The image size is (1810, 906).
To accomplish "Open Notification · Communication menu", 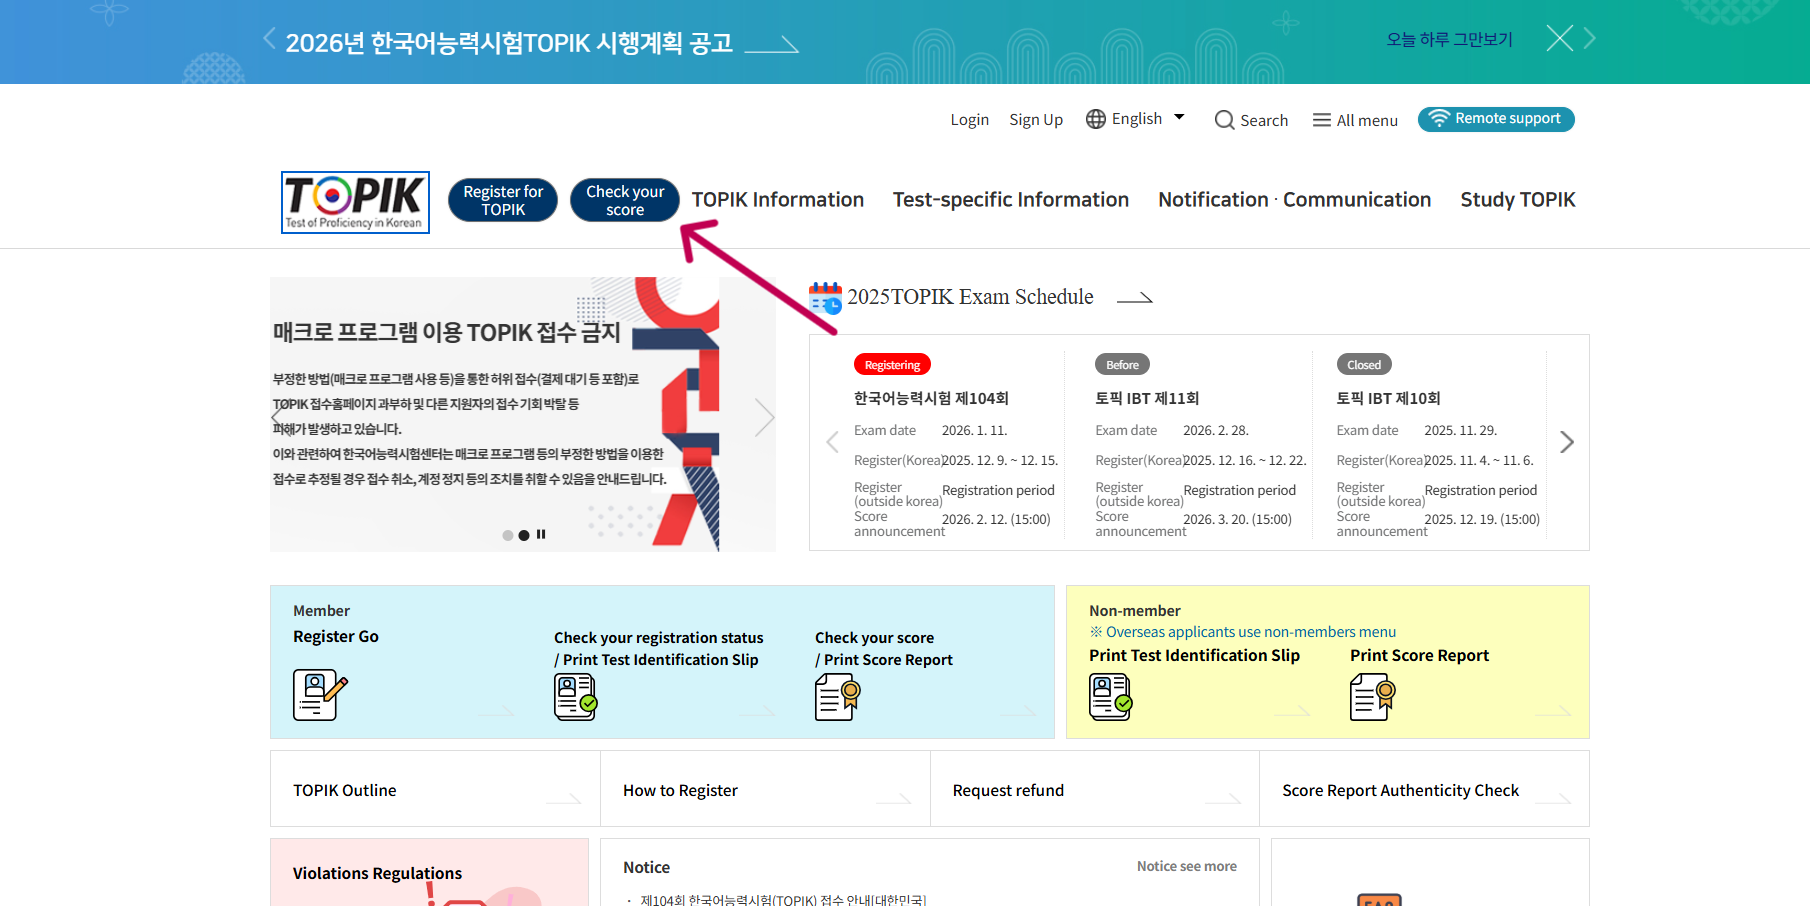I will pos(1295,200).
